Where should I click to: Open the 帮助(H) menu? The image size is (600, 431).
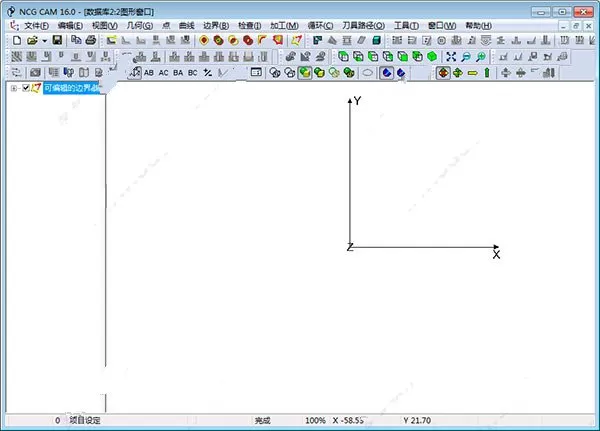[478, 26]
